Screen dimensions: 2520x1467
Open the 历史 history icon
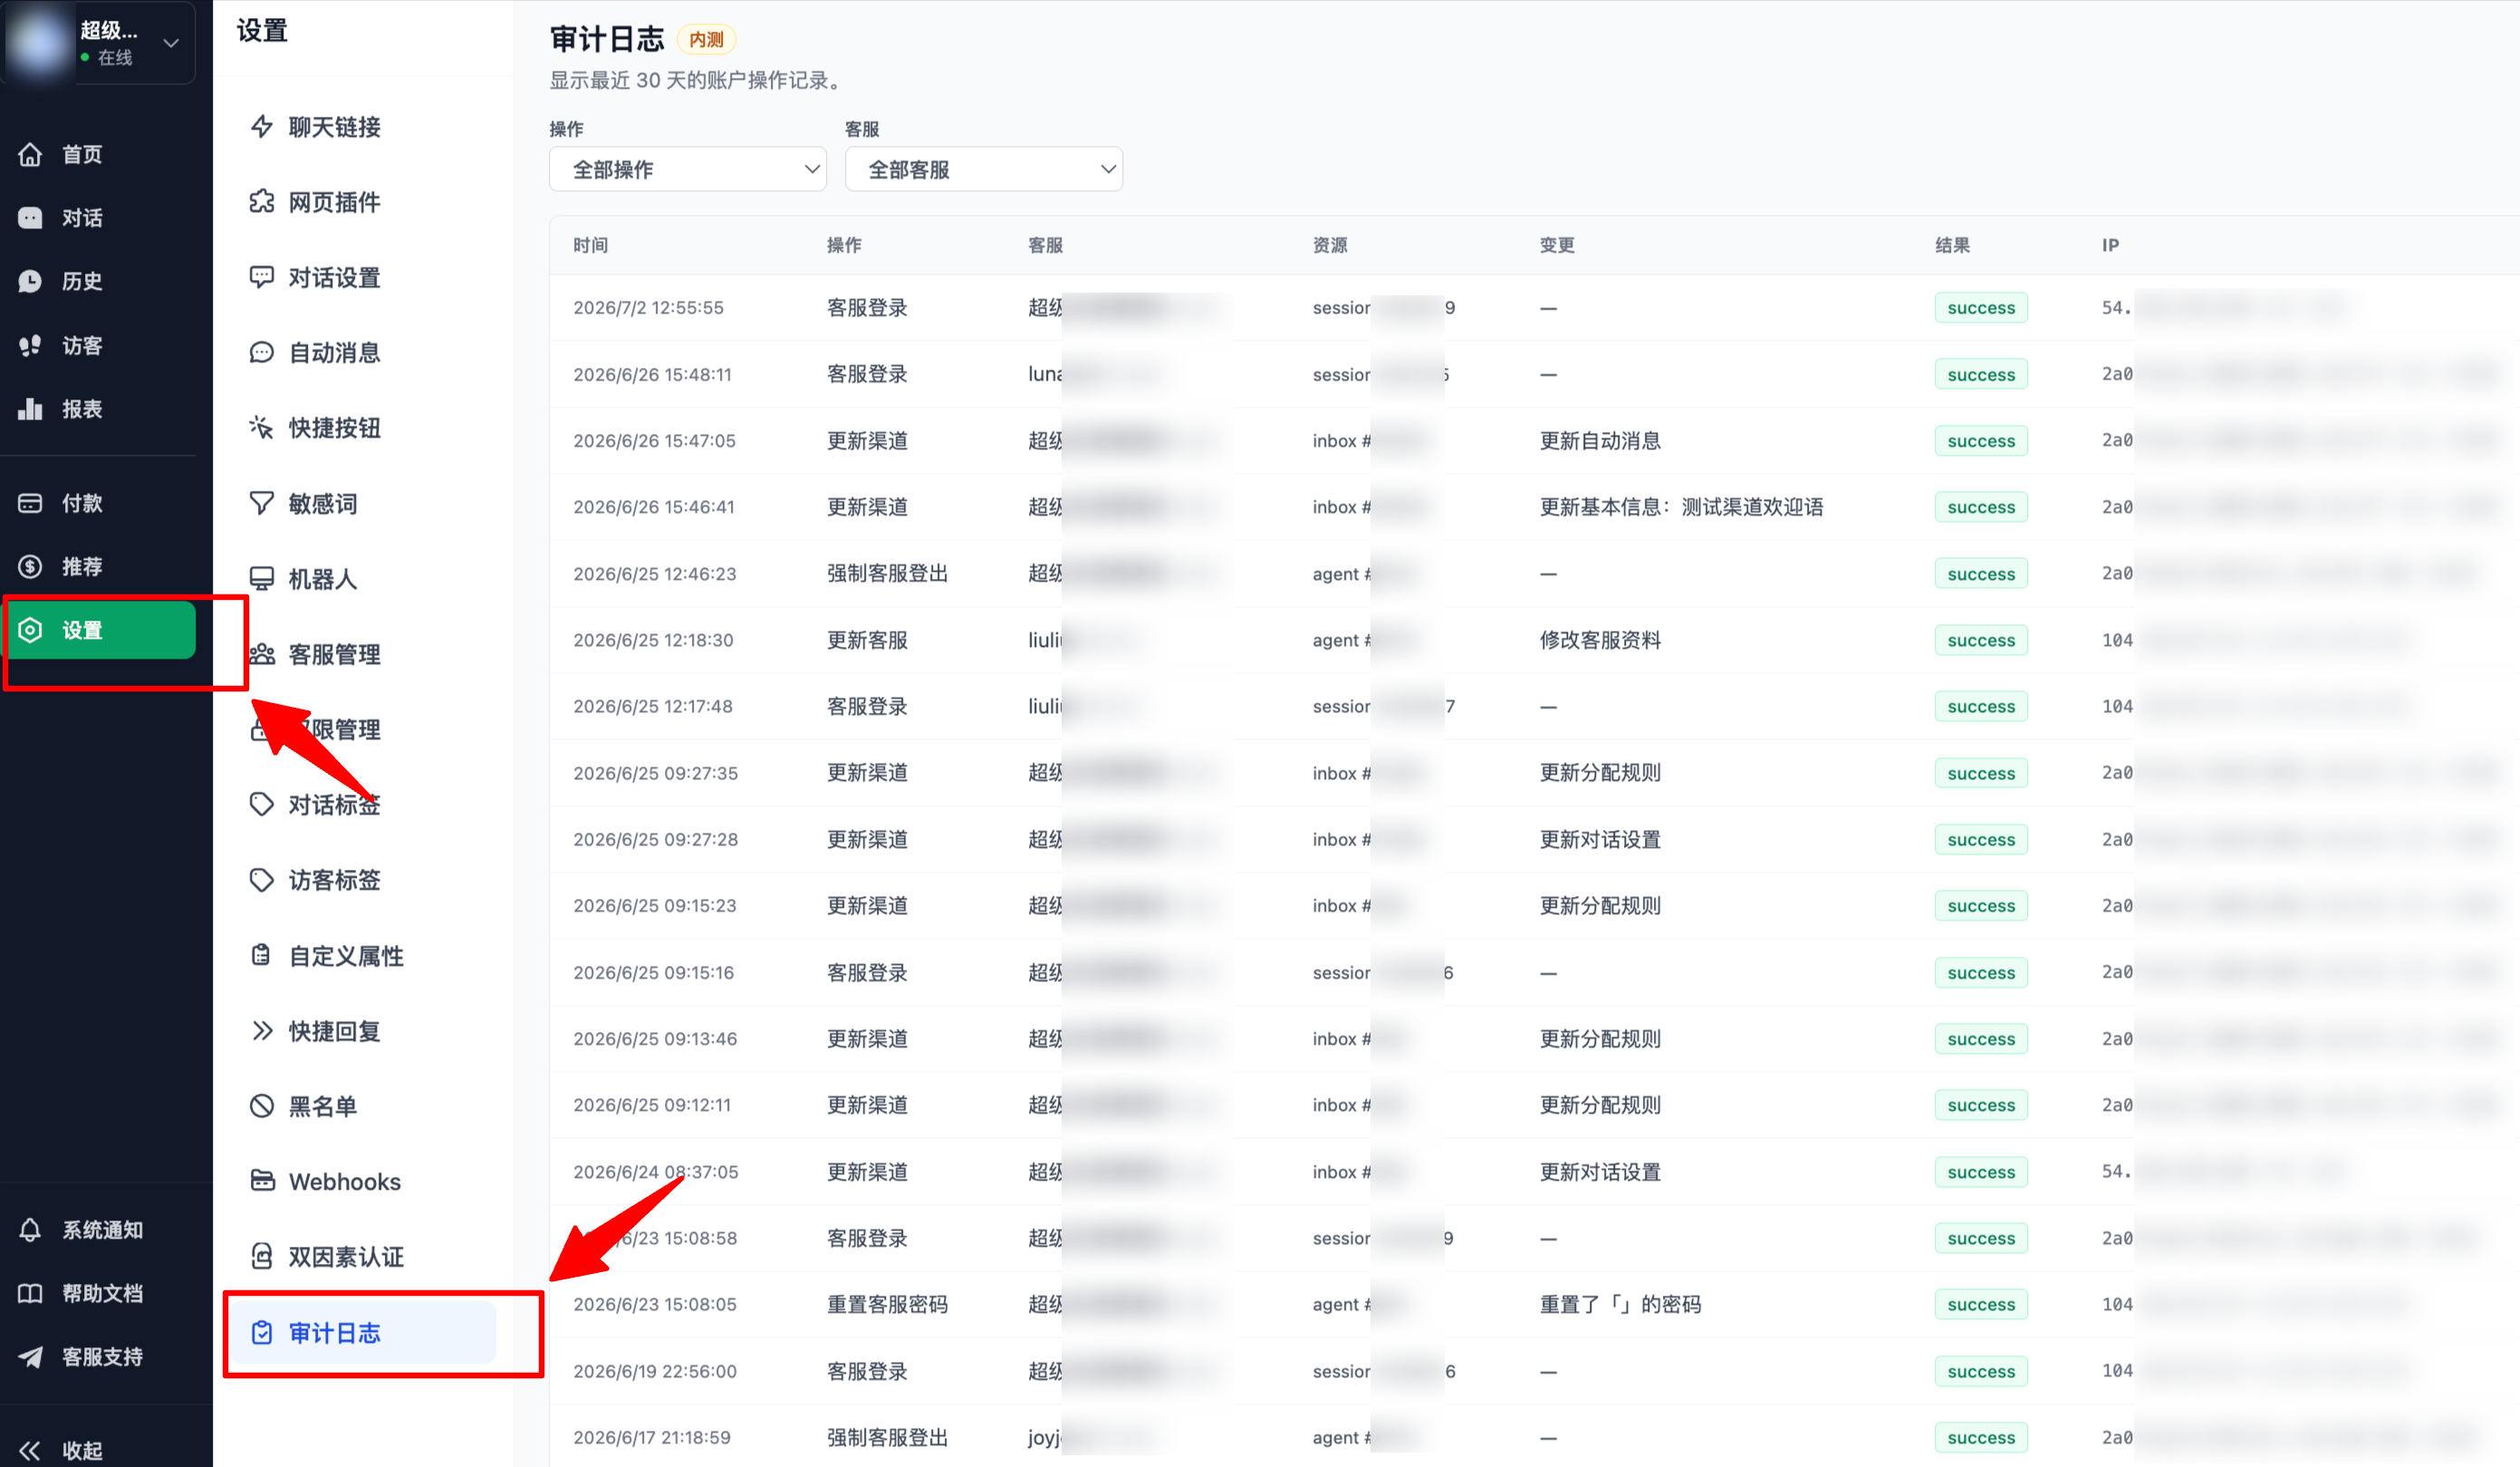coord(30,281)
